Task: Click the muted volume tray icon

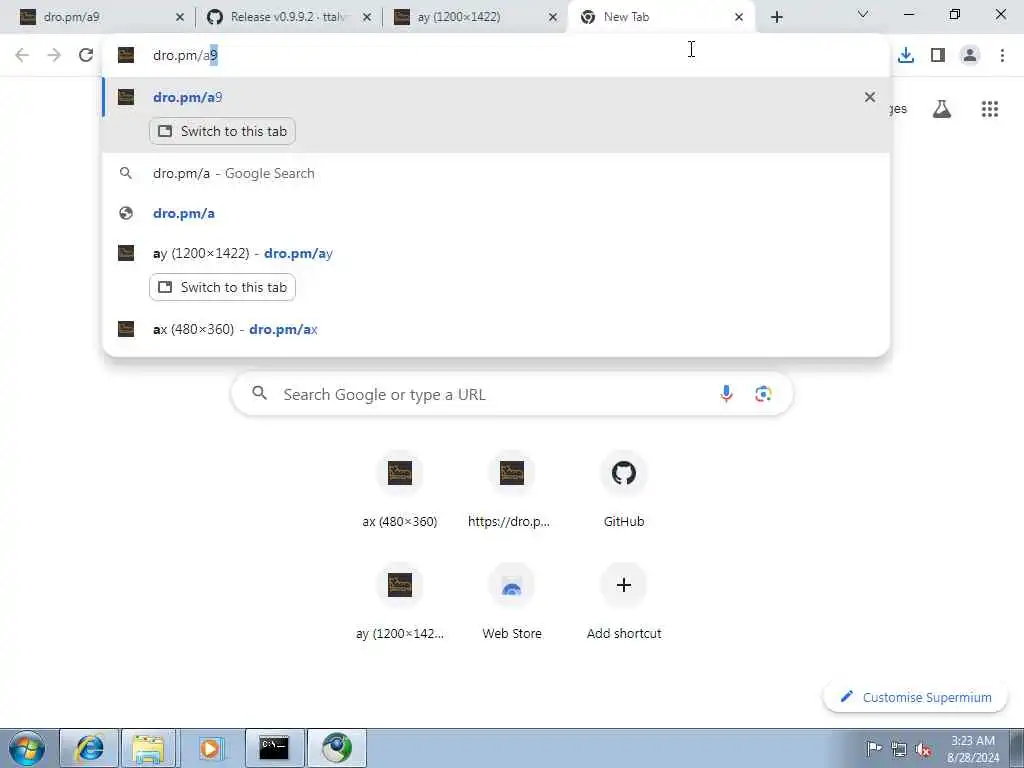Action: pos(923,749)
